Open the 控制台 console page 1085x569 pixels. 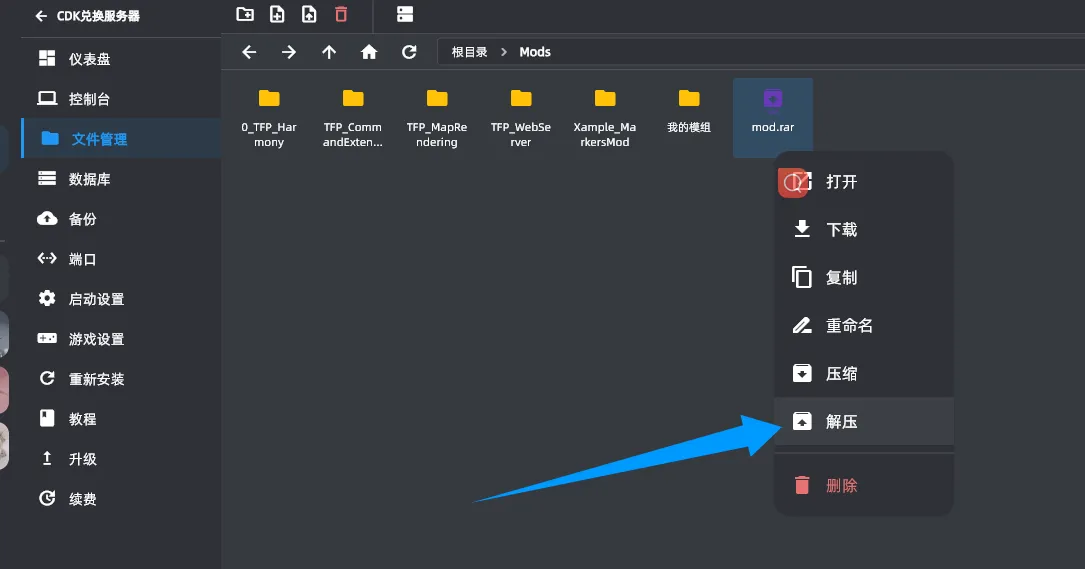121,99
